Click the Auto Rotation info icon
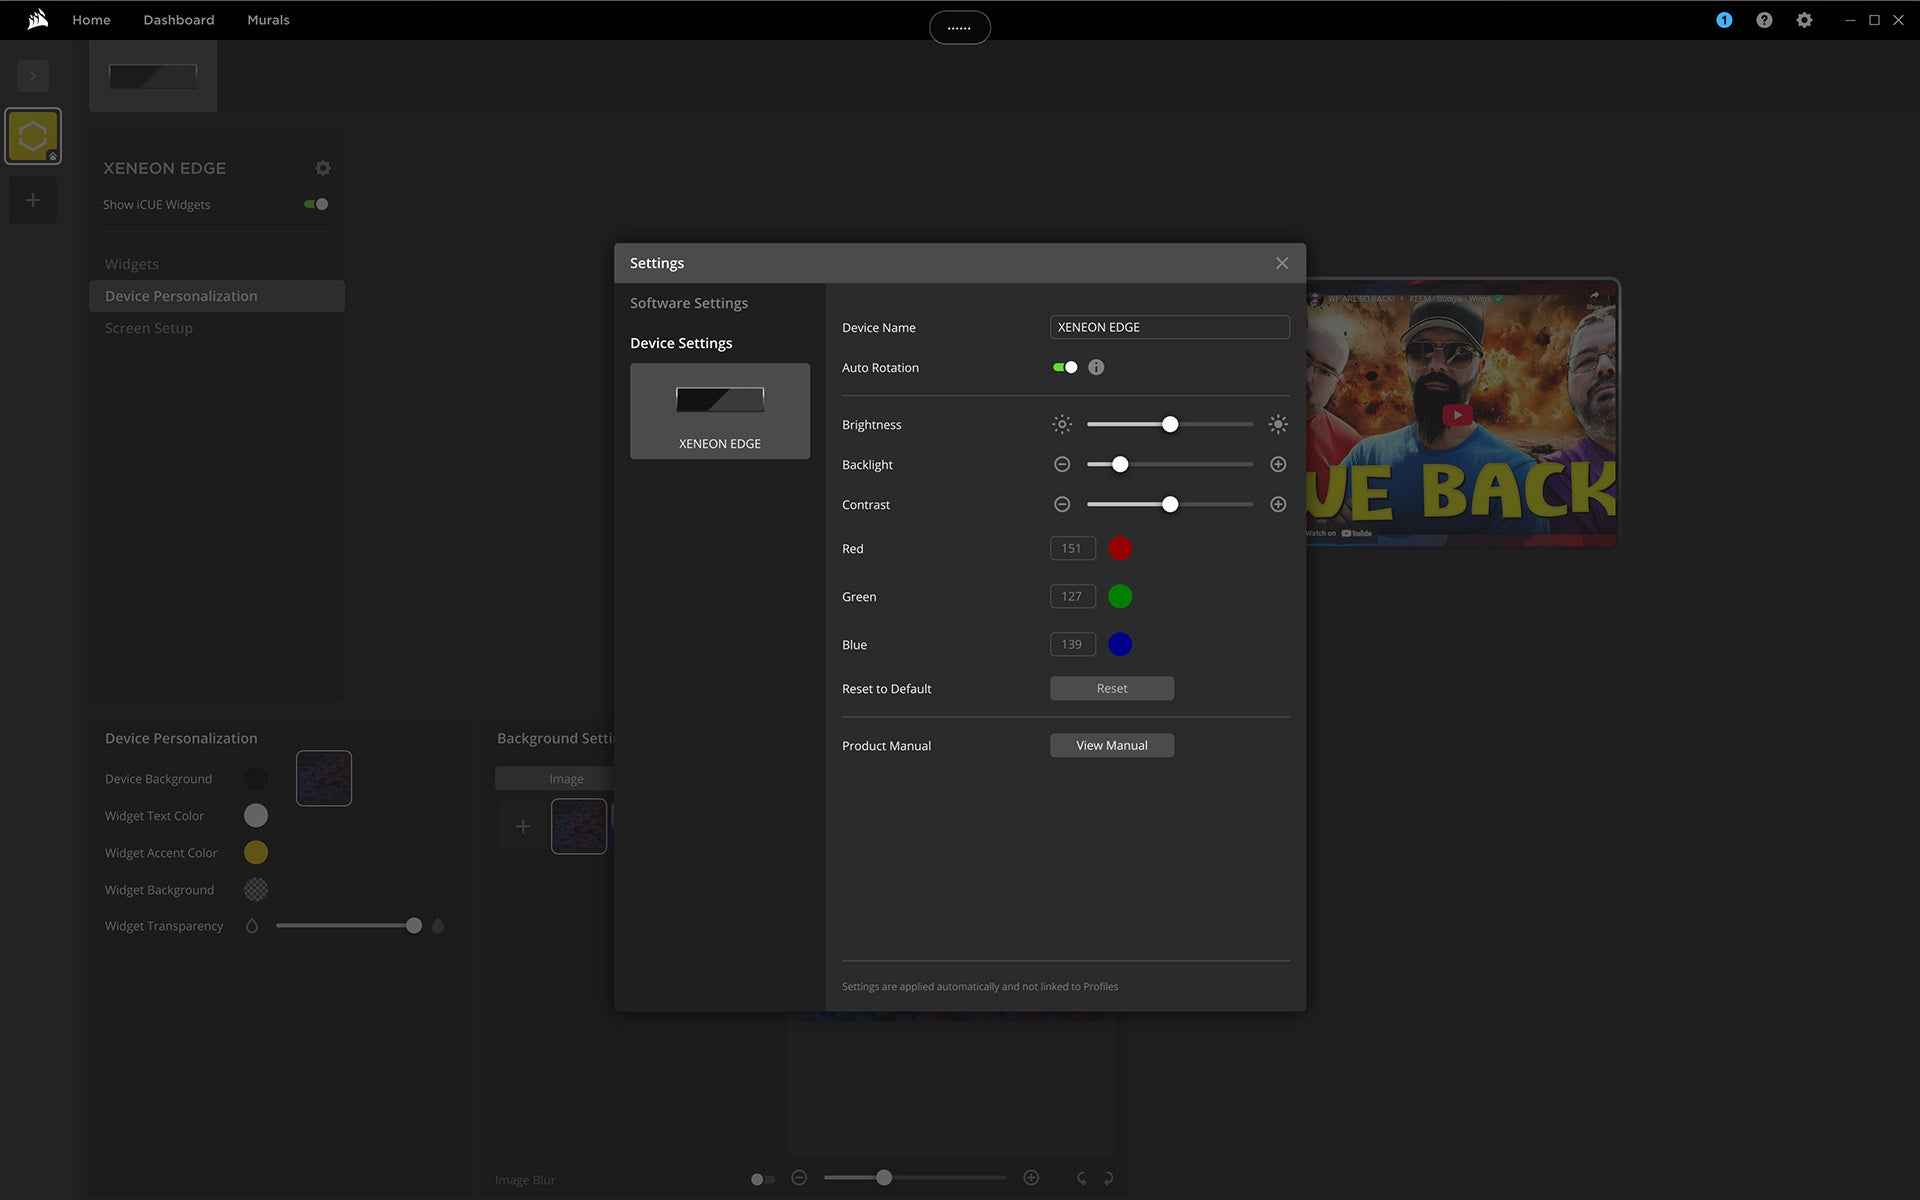 coord(1096,367)
